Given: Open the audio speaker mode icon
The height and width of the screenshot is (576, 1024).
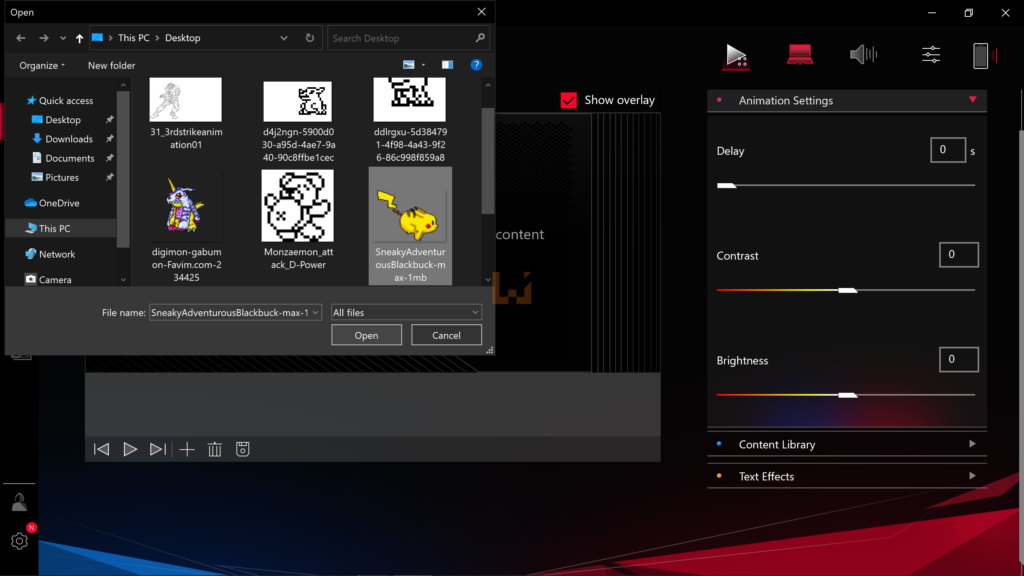Looking at the screenshot, I should point(863,54).
